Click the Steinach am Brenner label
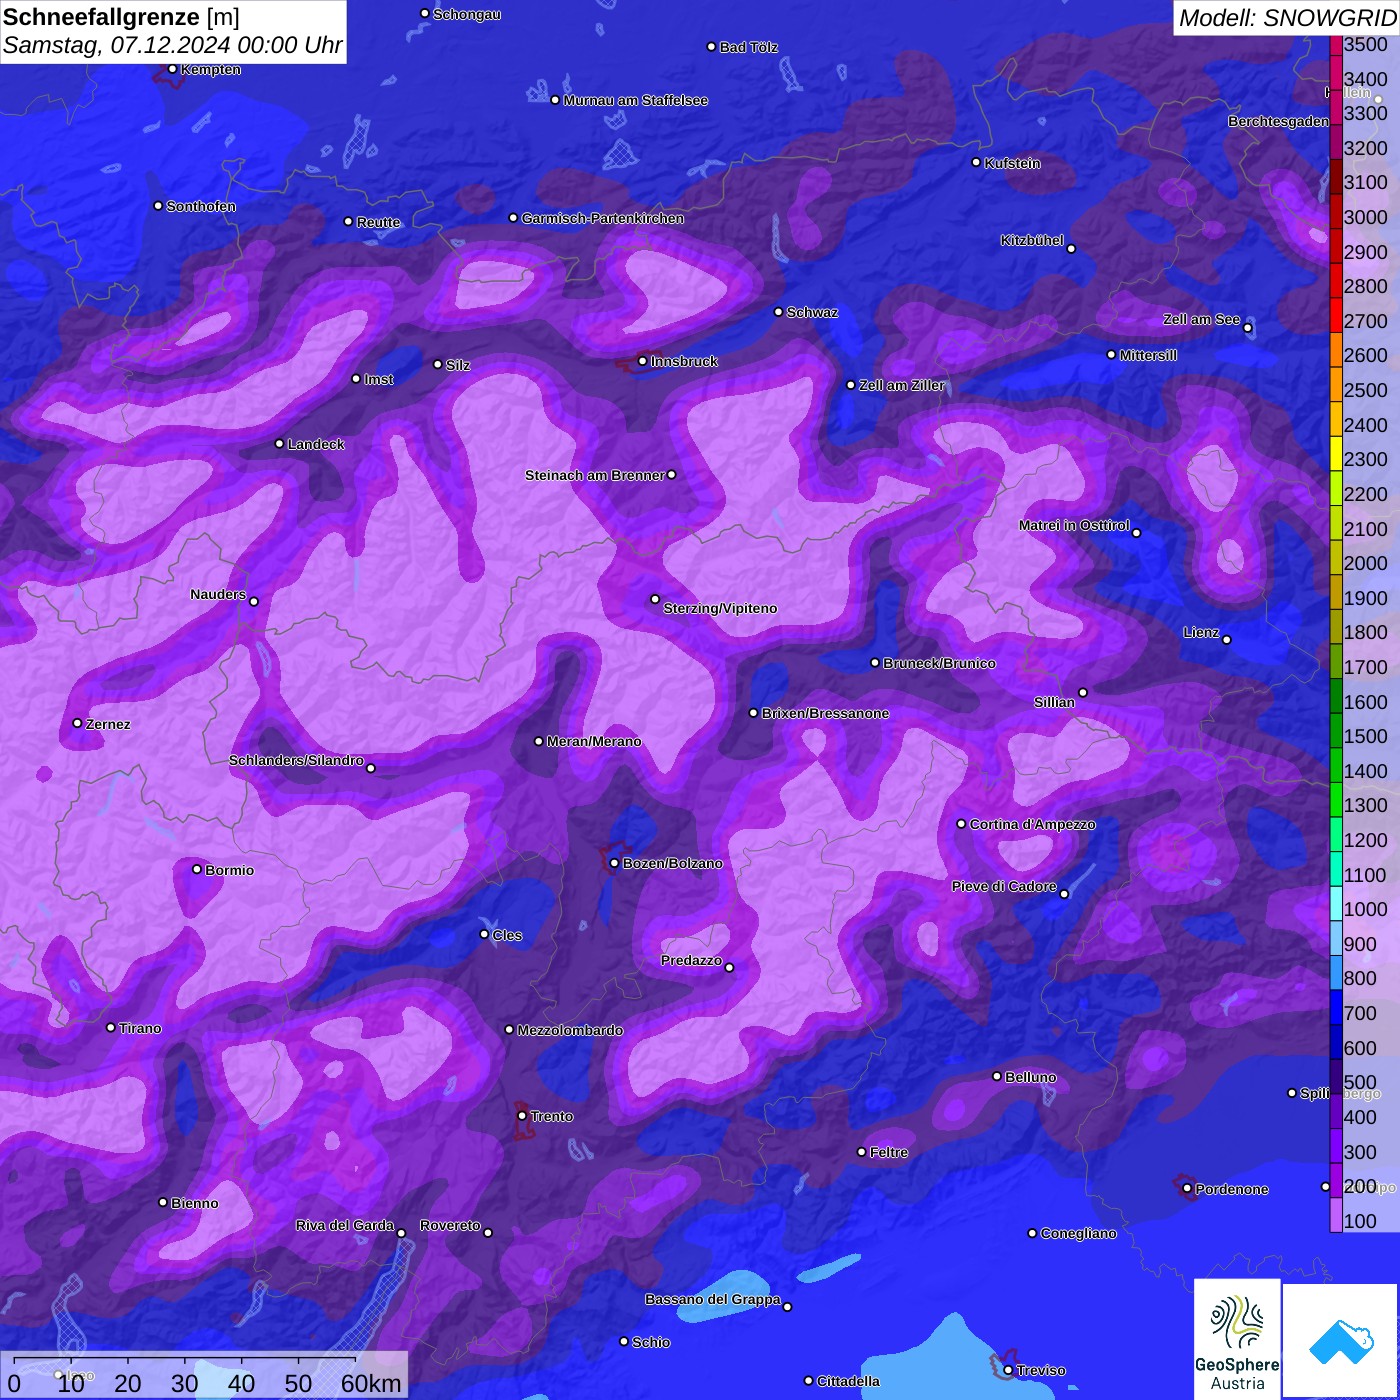Screen dimensions: 1400x1400 594,475
